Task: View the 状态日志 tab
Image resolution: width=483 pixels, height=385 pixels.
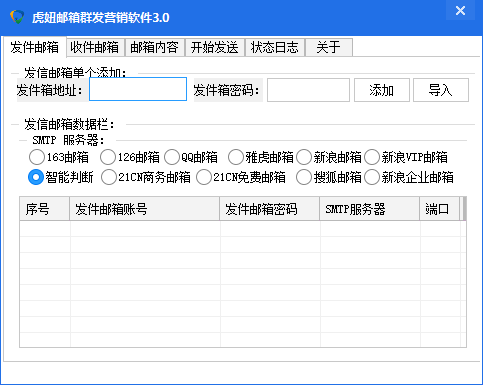Action: (x=275, y=47)
